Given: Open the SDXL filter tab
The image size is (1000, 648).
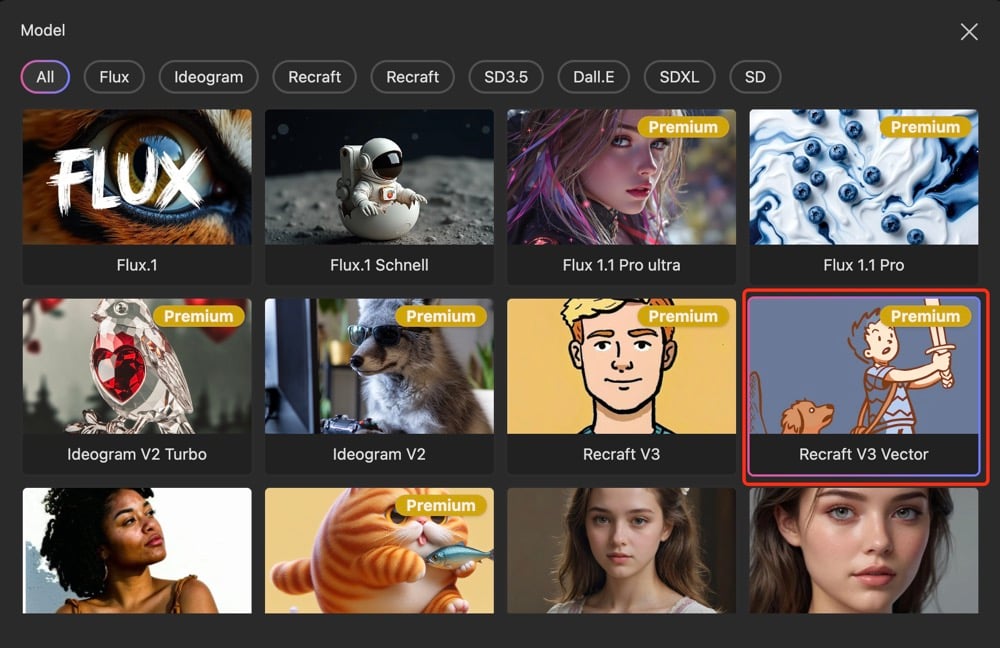Looking at the screenshot, I should (x=679, y=77).
